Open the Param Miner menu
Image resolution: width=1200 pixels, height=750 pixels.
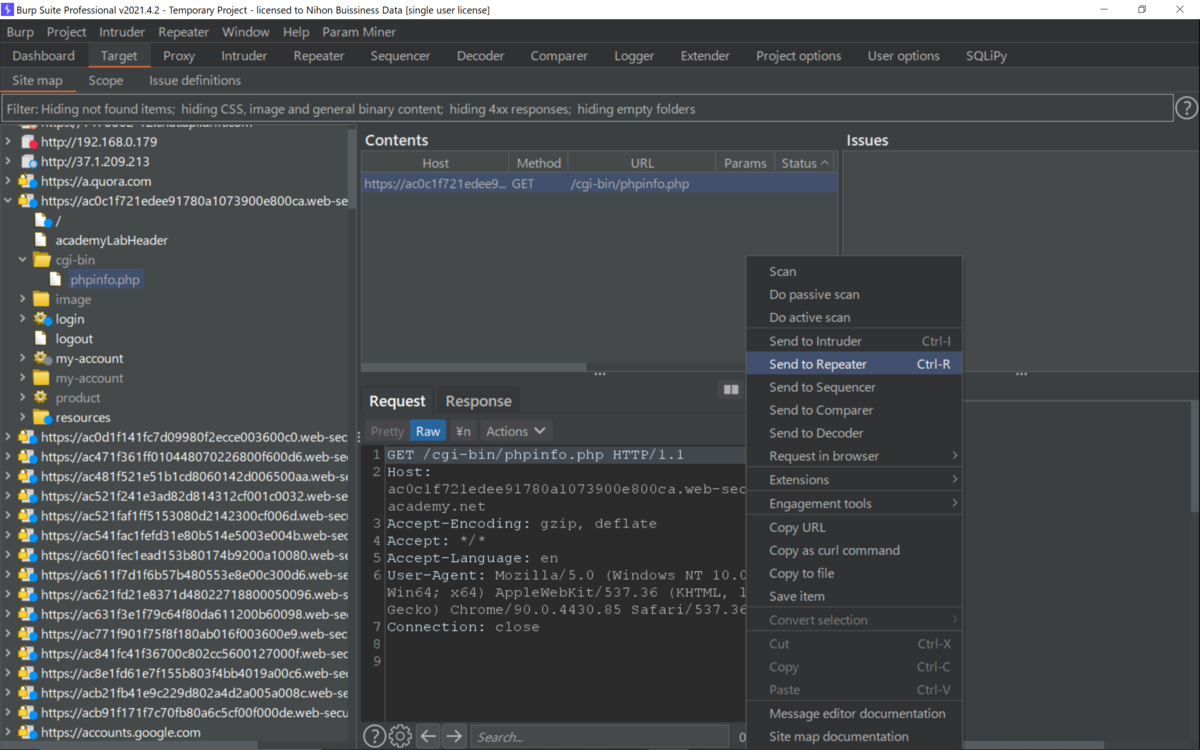click(359, 32)
